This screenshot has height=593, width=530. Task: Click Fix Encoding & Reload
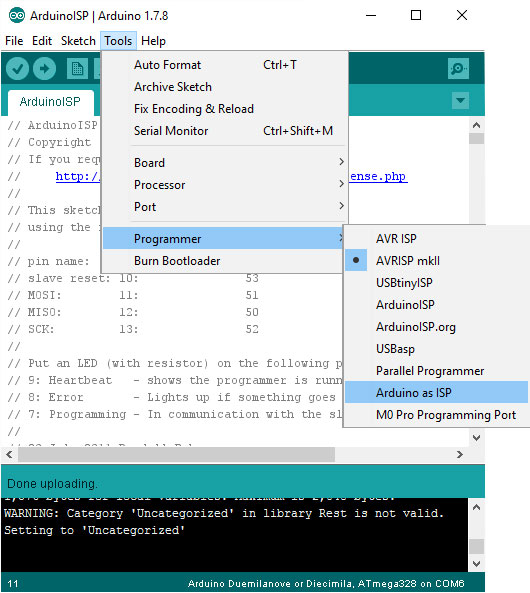225,109
